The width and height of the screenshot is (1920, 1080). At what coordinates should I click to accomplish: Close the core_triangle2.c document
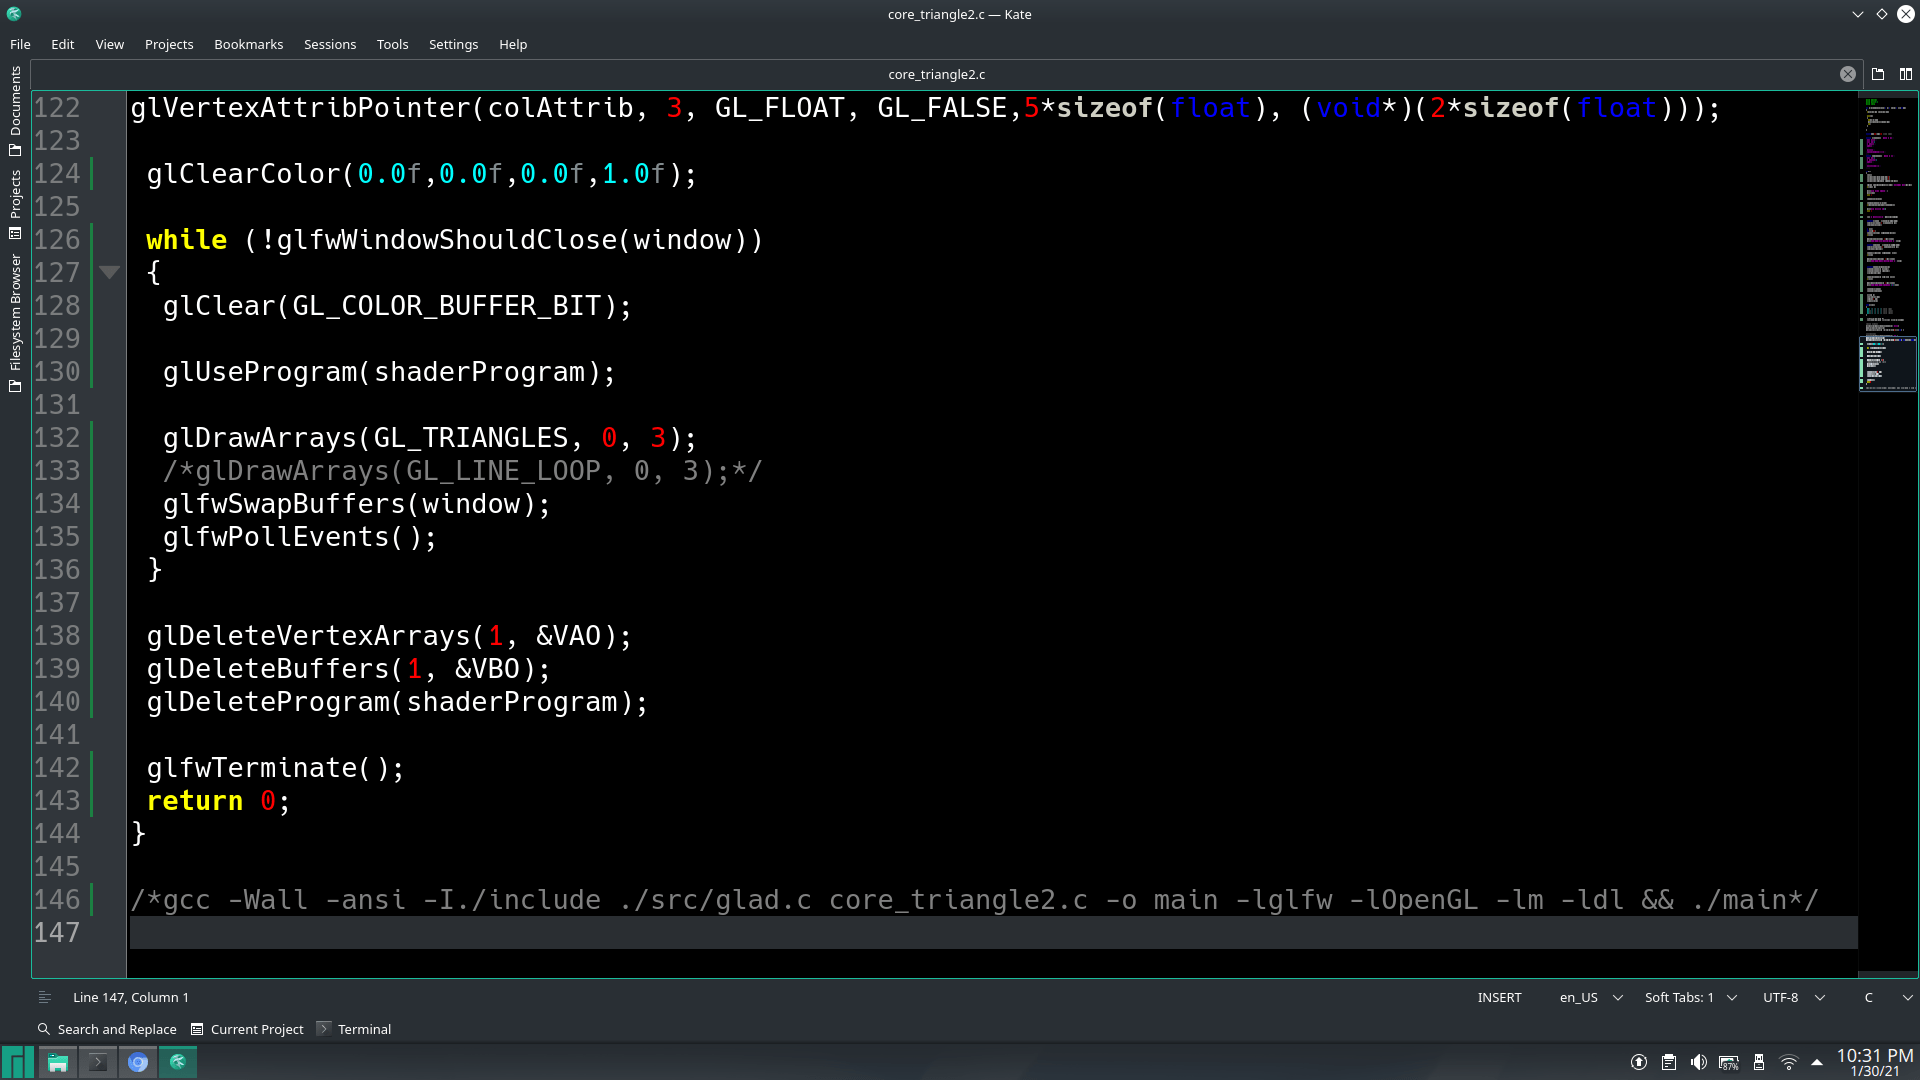[x=1846, y=73]
